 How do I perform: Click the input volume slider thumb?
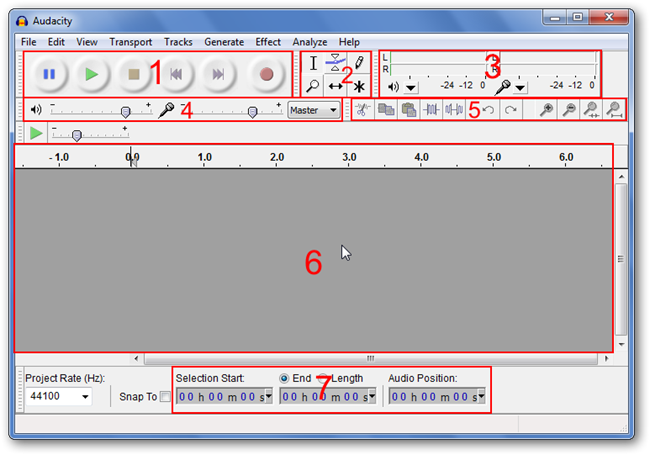coord(252,112)
